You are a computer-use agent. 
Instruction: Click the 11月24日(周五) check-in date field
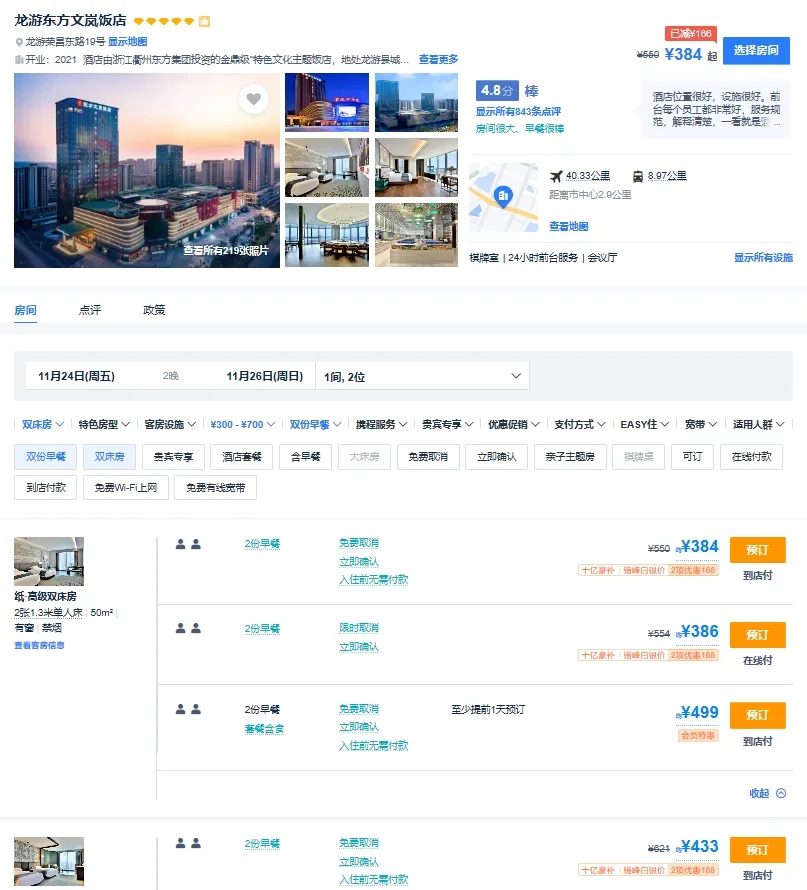(77, 376)
